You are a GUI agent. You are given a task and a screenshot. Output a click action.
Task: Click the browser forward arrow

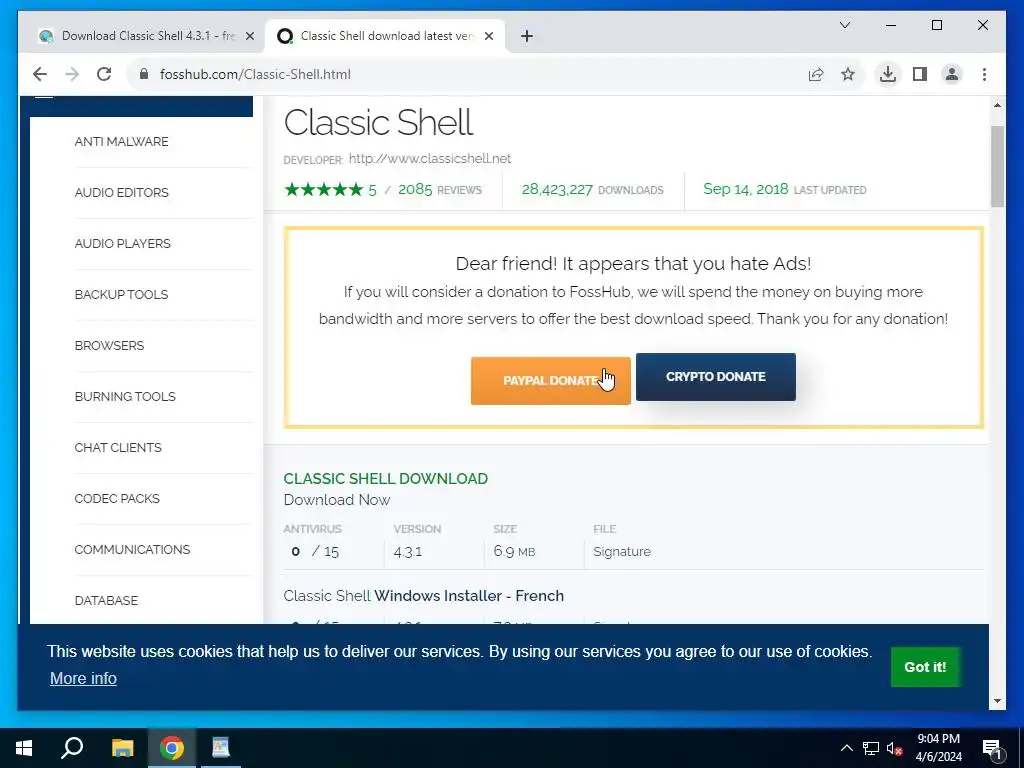(x=72, y=74)
